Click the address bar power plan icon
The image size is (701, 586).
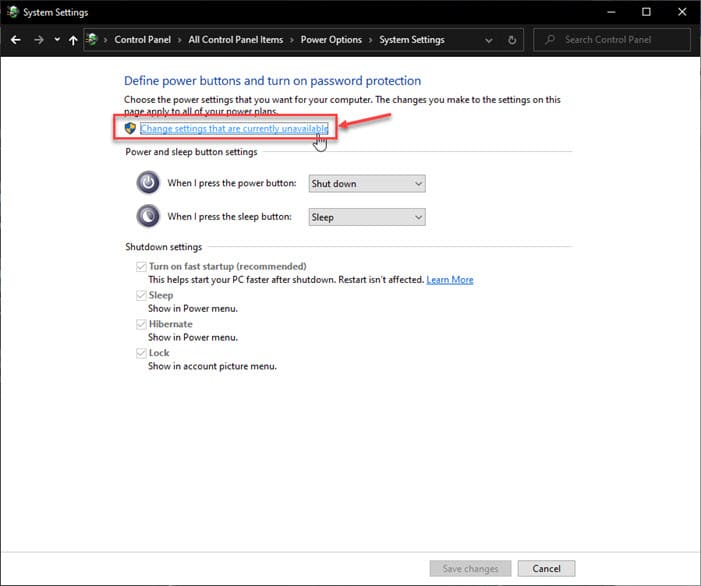pyautogui.click(x=92, y=39)
